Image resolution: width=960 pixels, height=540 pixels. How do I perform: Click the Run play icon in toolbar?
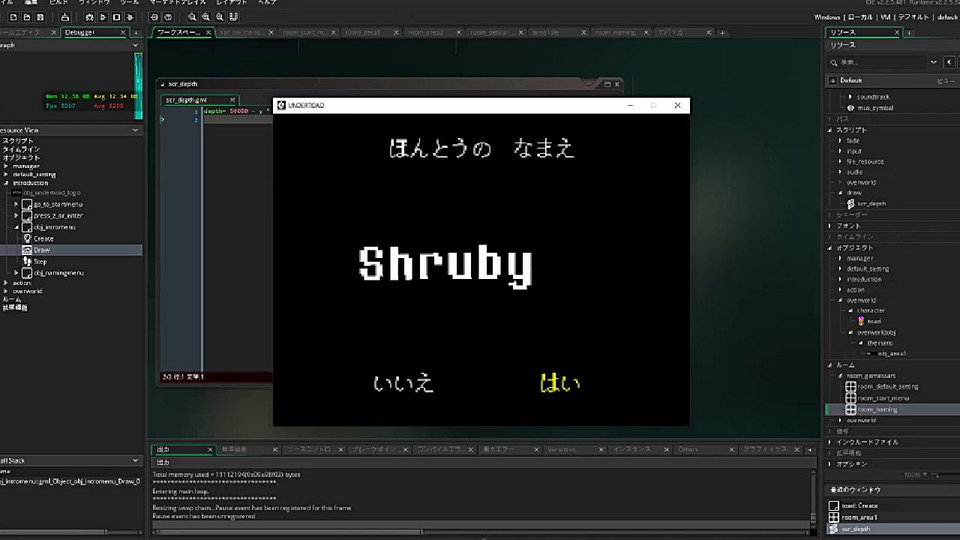pos(103,17)
